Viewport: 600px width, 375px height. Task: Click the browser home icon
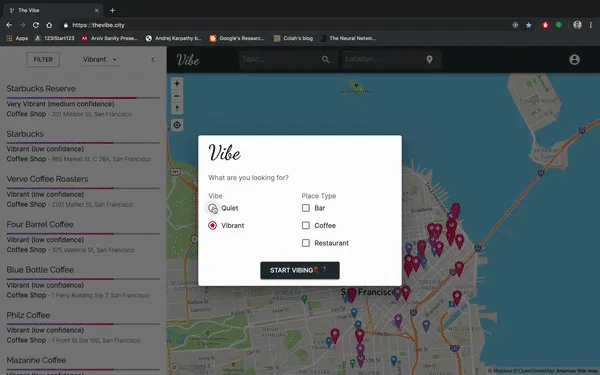pyautogui.click(x=49, y=25)
